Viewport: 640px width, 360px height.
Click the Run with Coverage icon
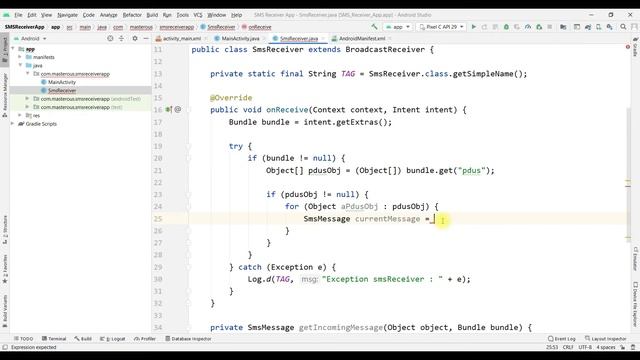click(x=517, y=27)
